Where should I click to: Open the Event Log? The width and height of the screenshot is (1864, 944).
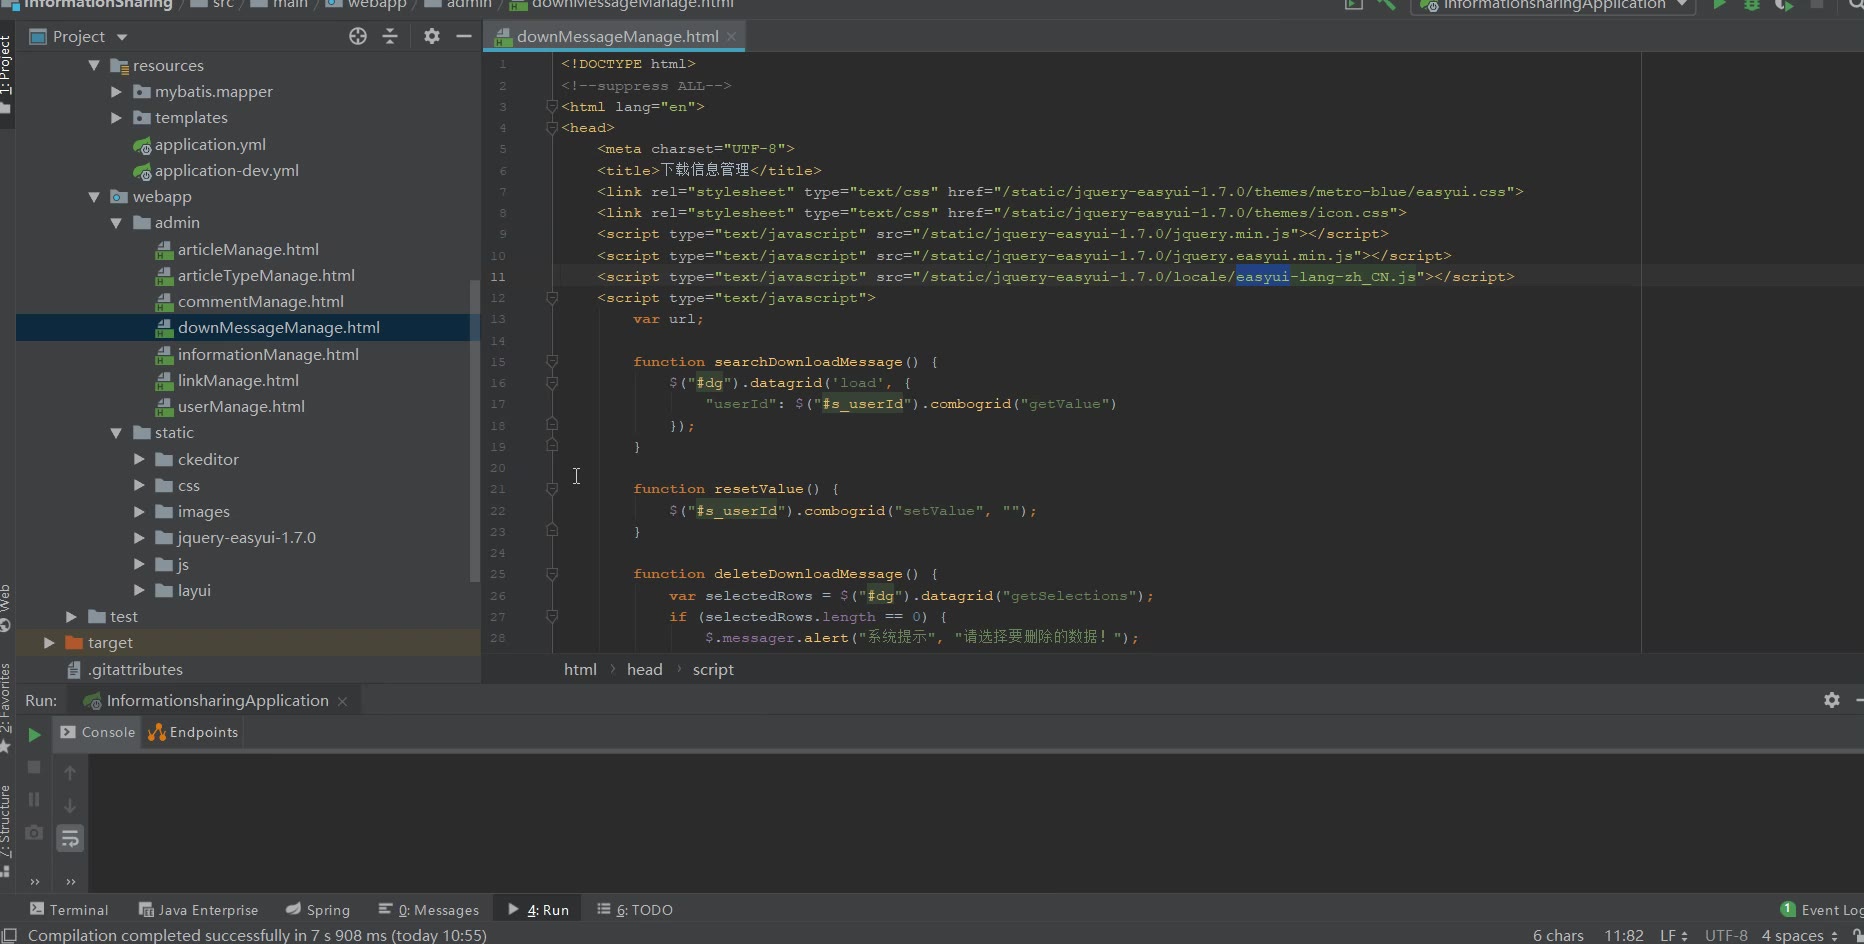(1822, 910)
